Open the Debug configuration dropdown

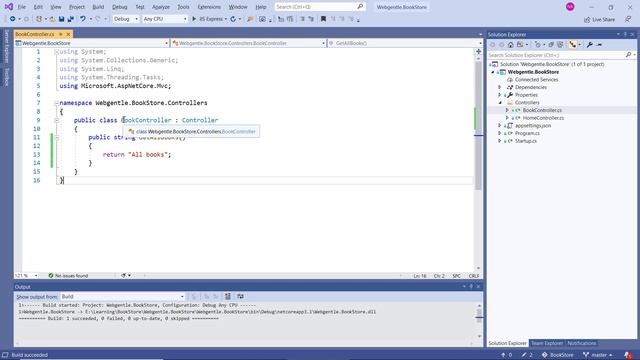click(x=126, y=19)
